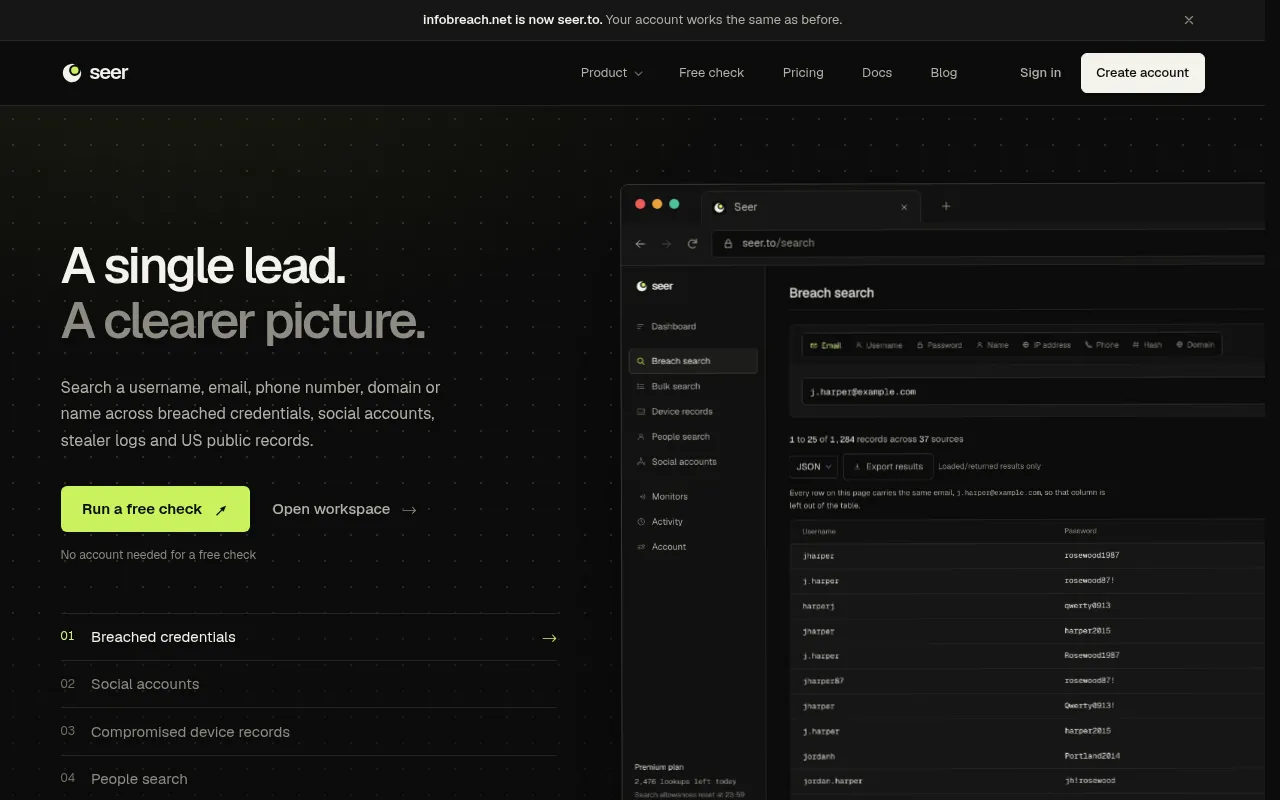Click the Export results button
The height and width of the screenshot is (800, 1280).
pos(888,466)
